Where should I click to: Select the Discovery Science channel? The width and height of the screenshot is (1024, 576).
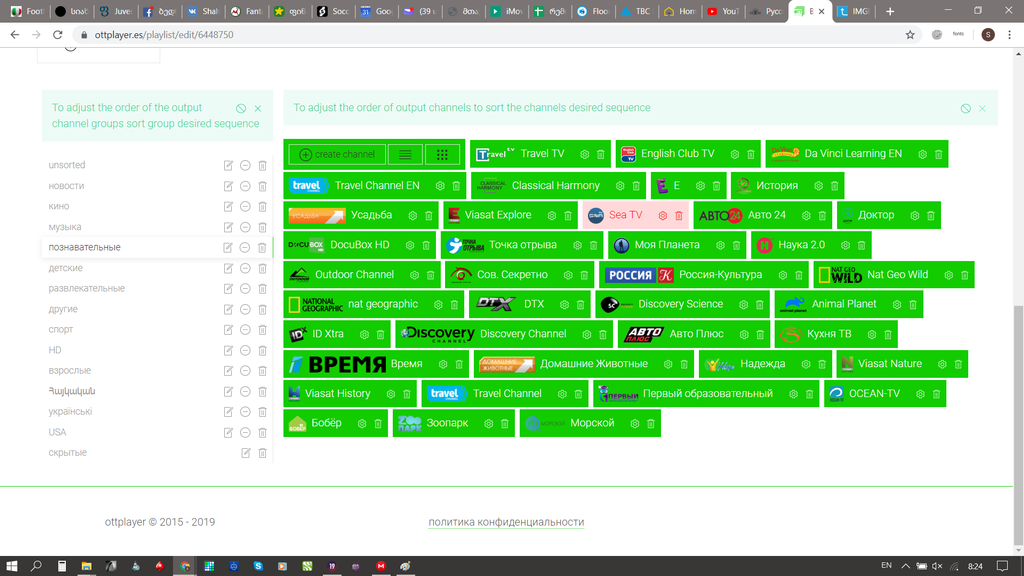[682, 304]
